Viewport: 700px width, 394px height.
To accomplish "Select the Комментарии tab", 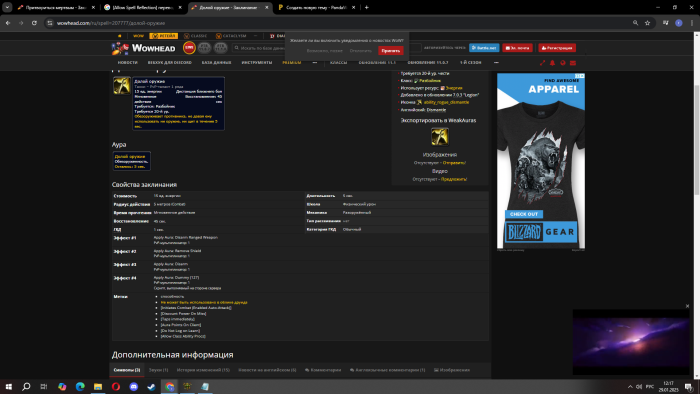I will pos(323,370).
